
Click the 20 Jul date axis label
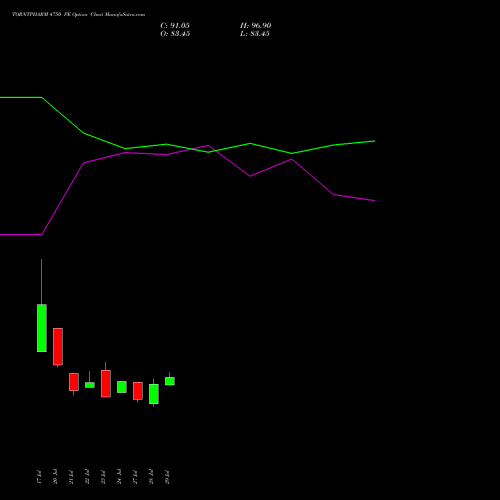55,477
